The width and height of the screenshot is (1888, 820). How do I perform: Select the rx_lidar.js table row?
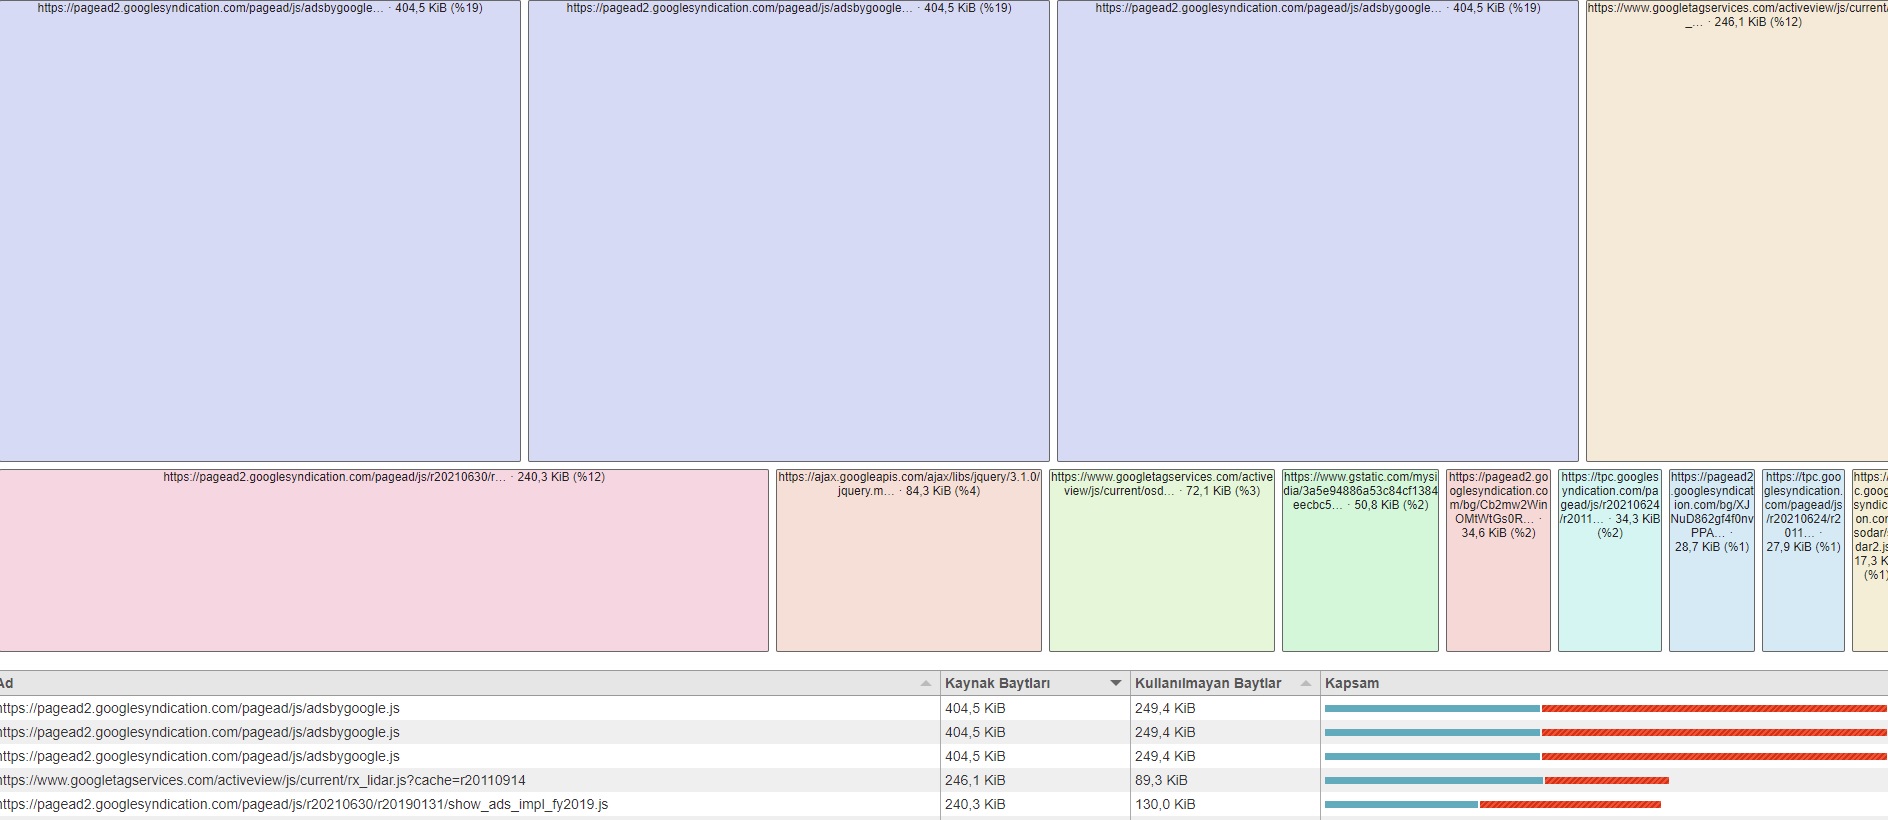[x=944, y=780]
